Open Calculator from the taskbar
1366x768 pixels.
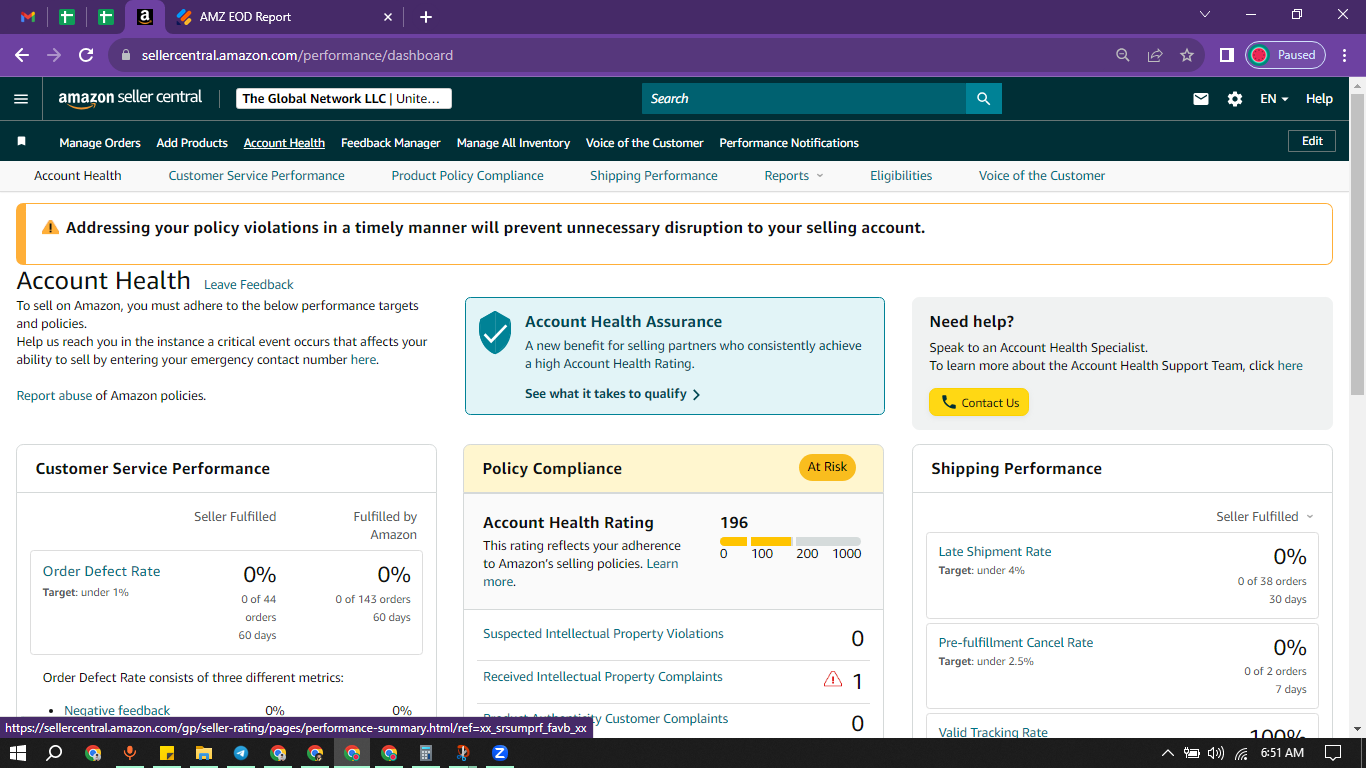pos(425,753)
